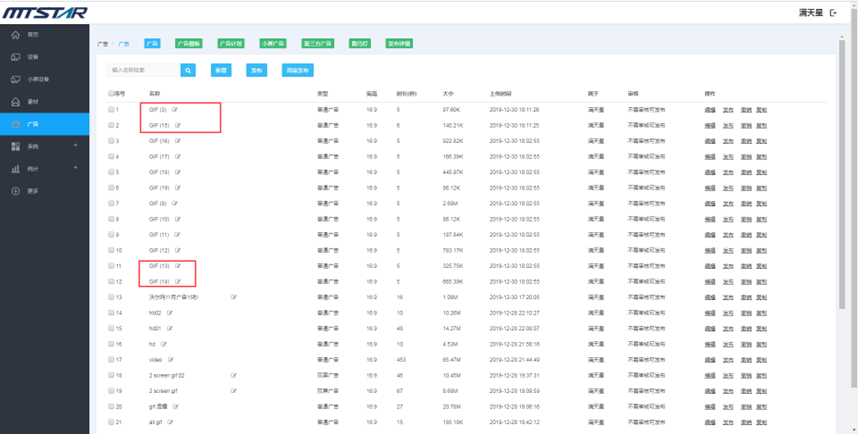Open the 小屏广告 tab
The image size is (858, 434).
273,44
